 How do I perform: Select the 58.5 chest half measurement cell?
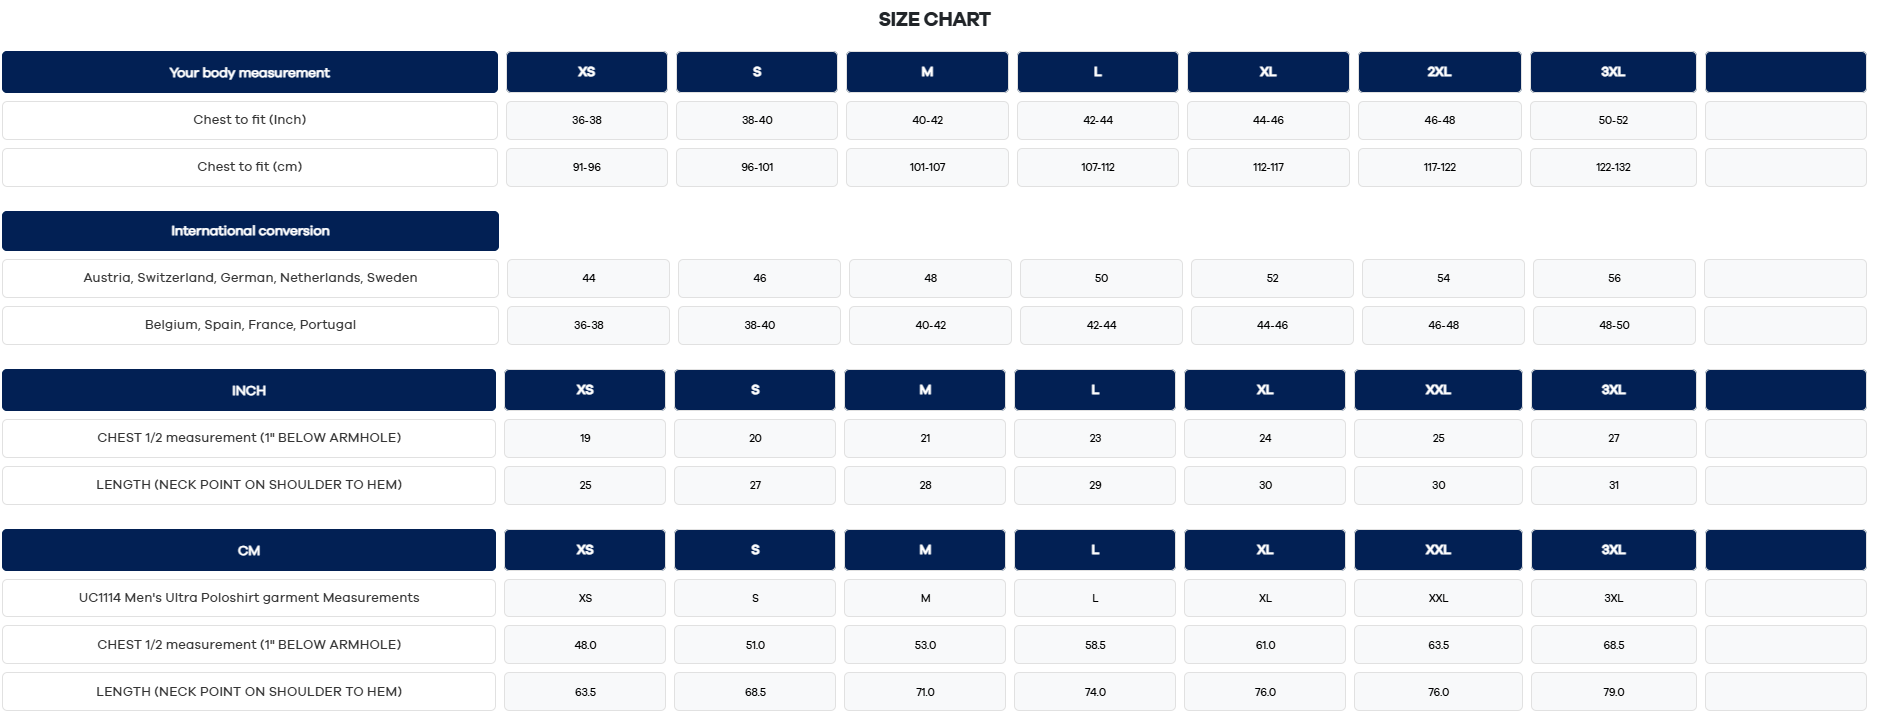click(1094, 645)
